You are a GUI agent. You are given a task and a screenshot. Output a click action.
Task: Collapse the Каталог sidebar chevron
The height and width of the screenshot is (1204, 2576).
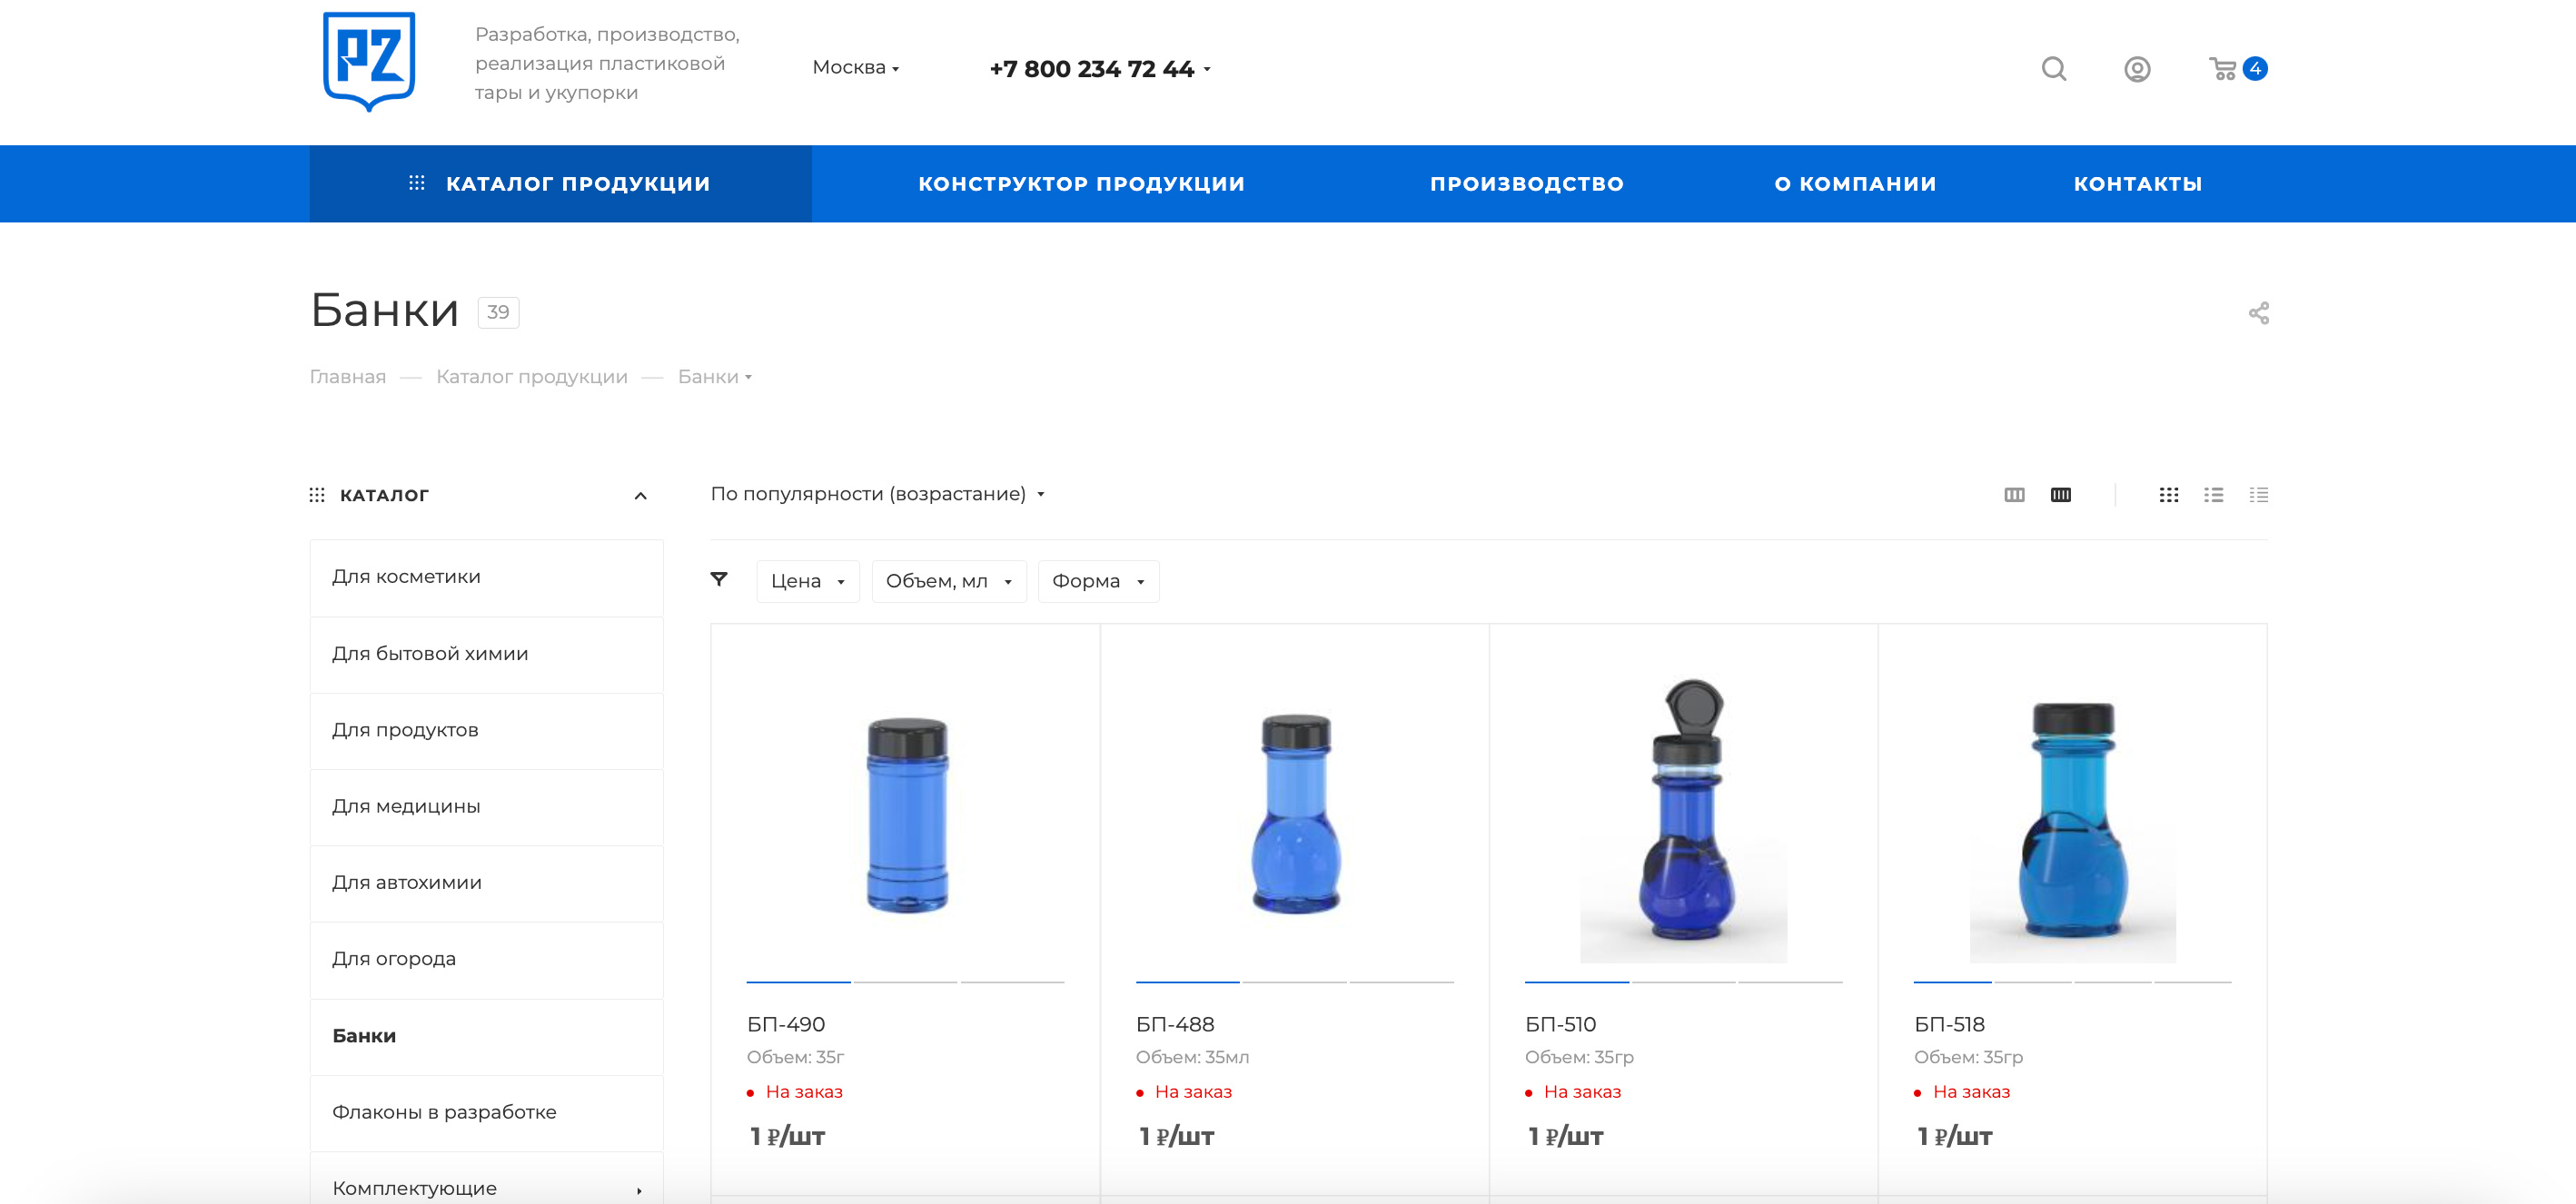point(640,496)
